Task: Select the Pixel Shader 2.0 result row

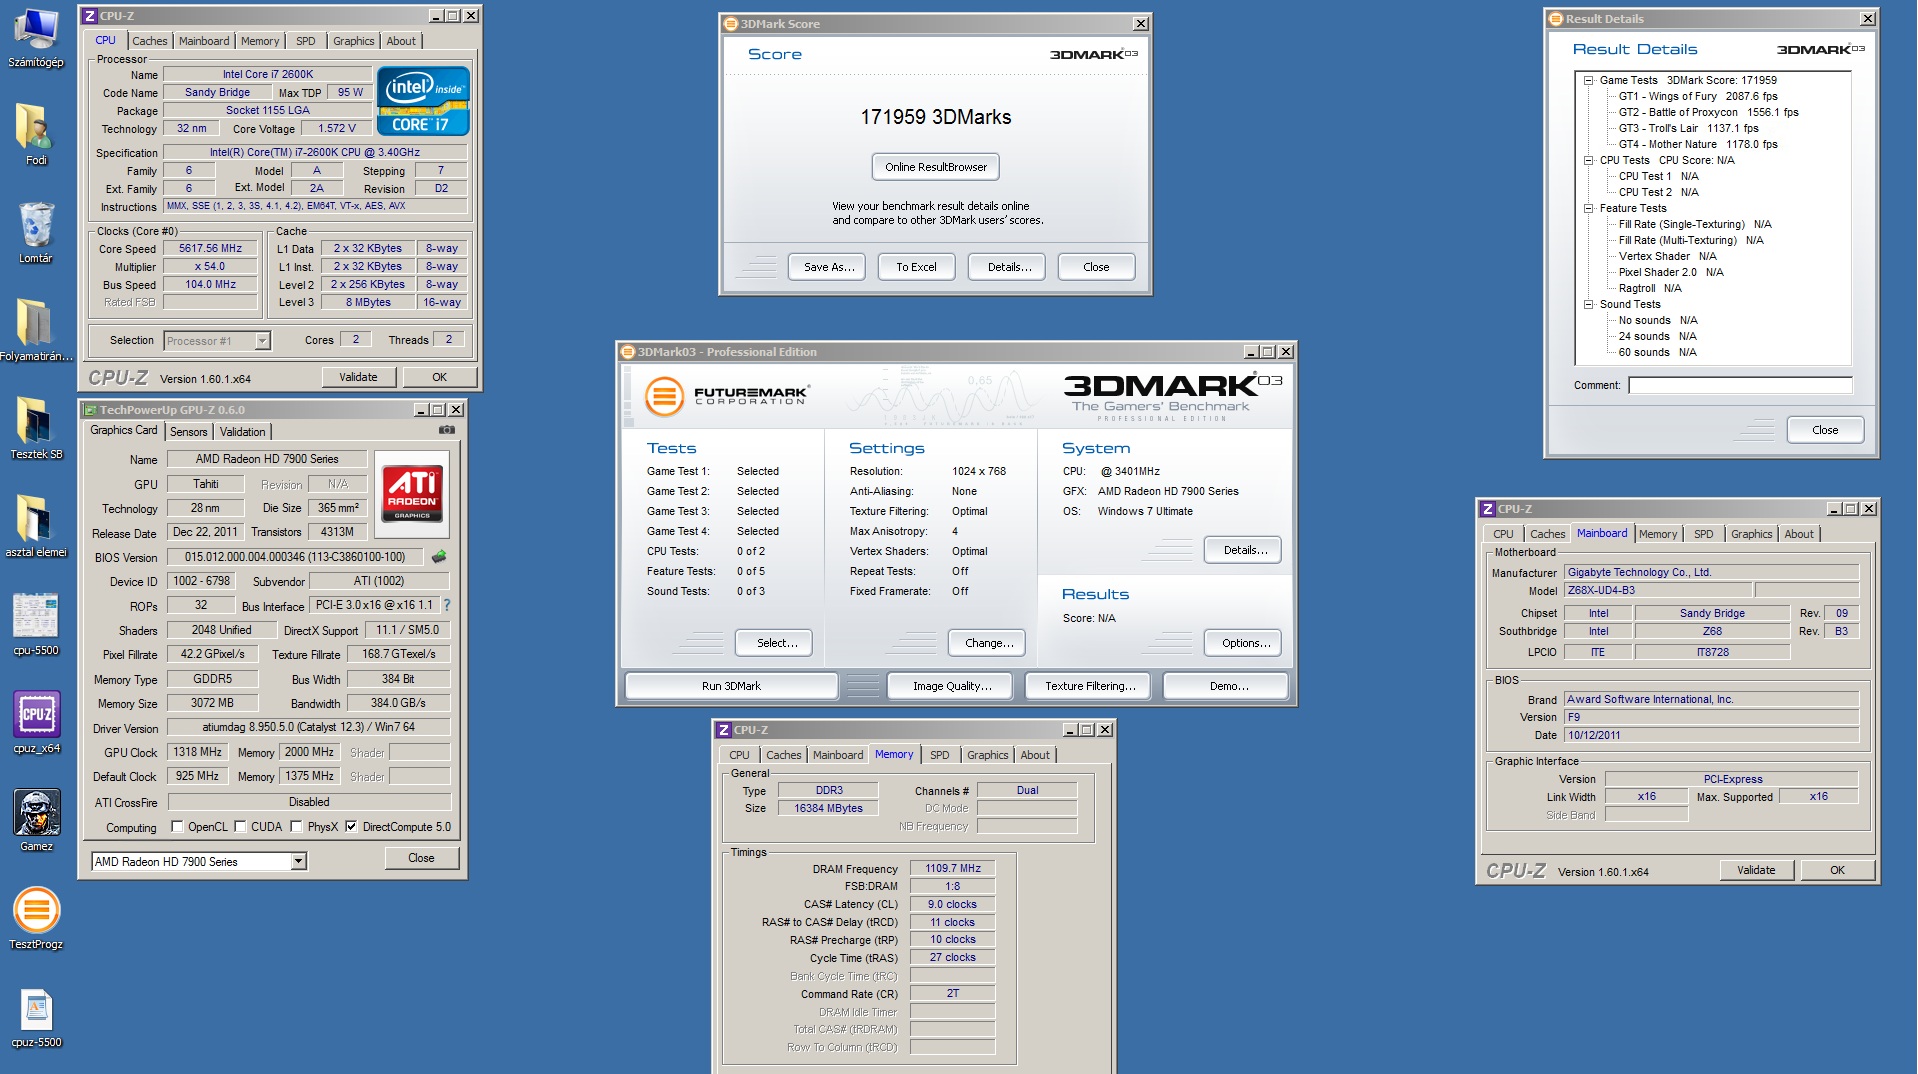Action: pyautogui.click(x=1671, y=272)
